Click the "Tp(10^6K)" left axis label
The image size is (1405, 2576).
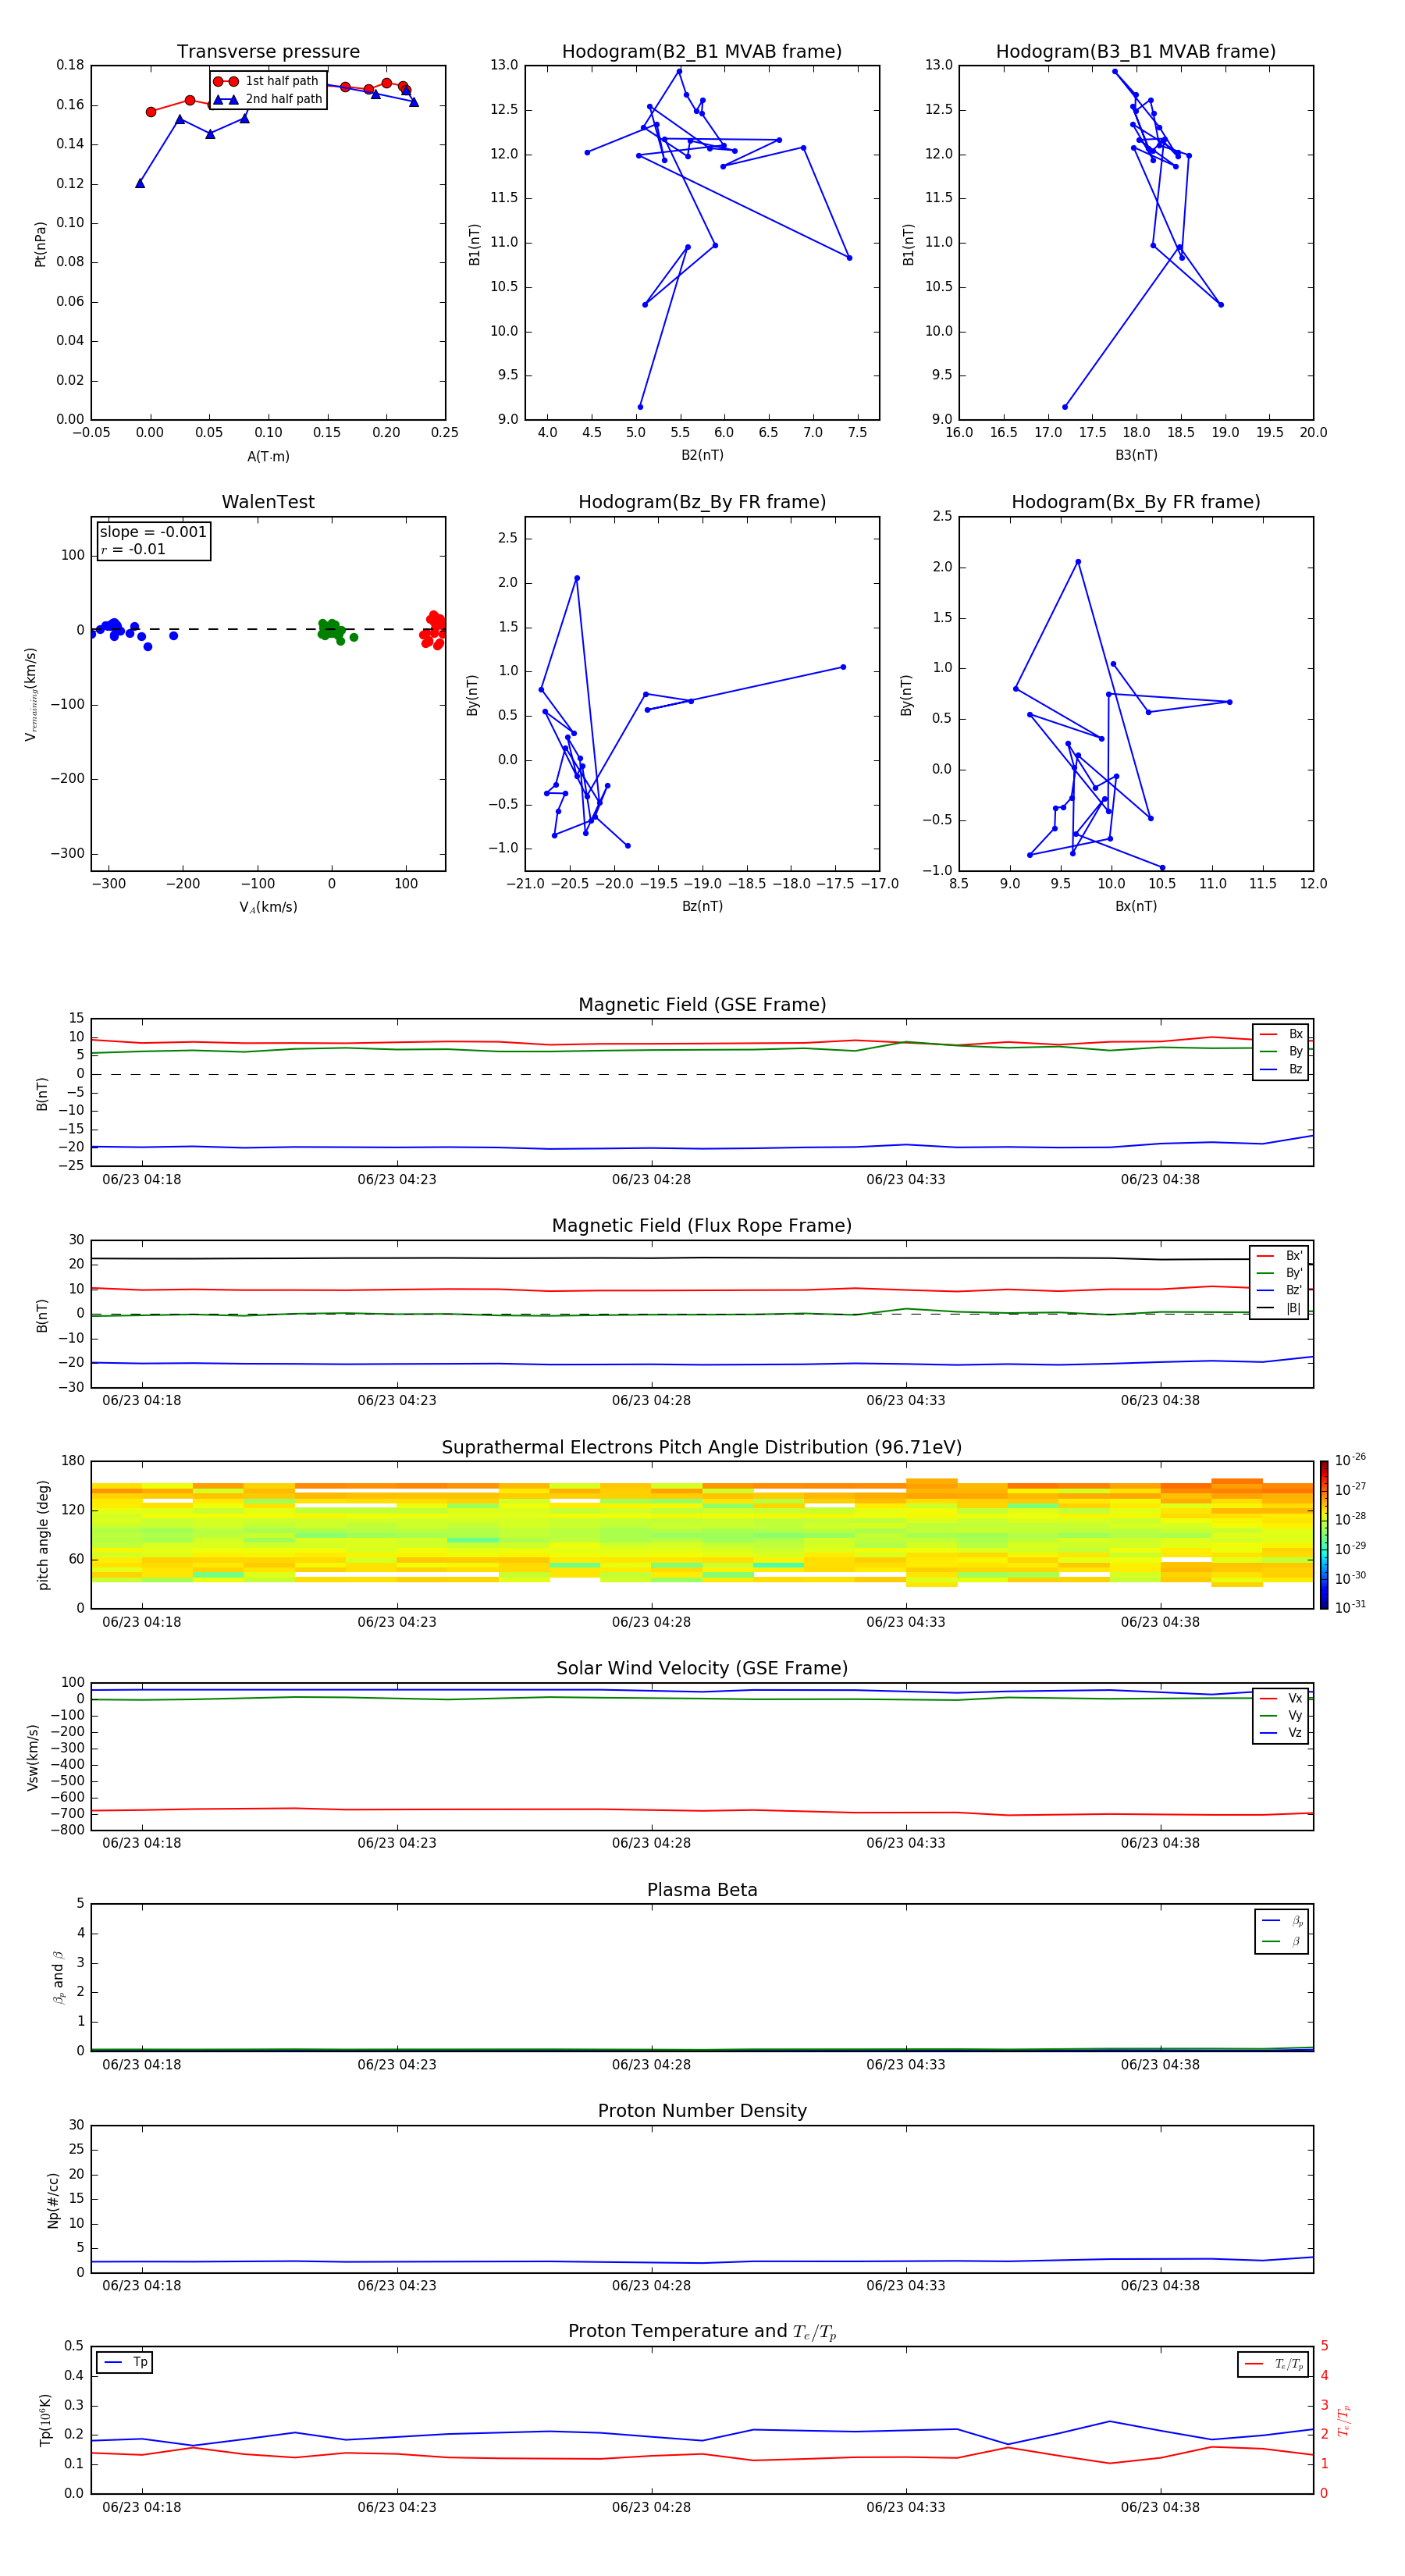45,2420
